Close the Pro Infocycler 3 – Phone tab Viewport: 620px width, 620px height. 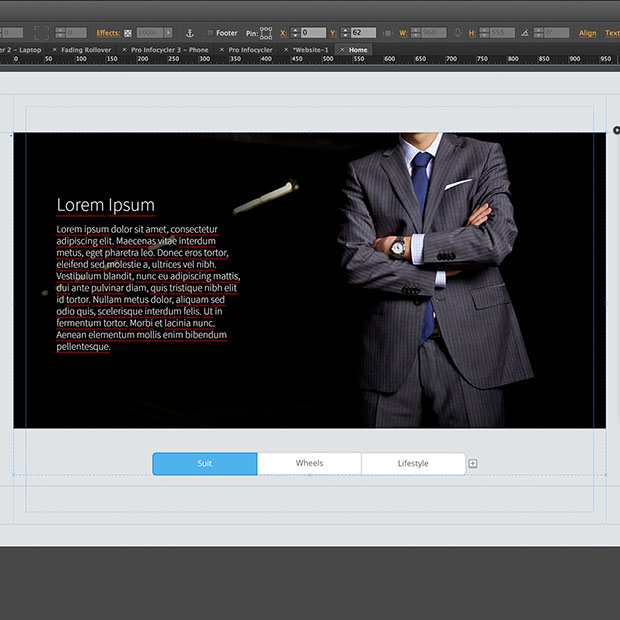tap(124, 49)
